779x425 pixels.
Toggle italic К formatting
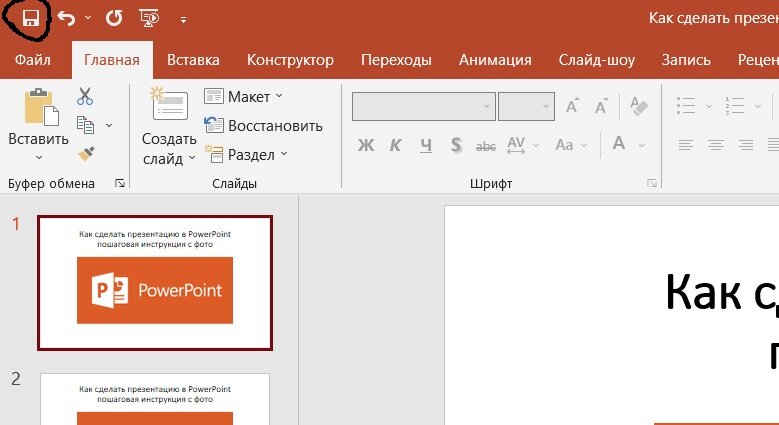[x=396, y=145]
